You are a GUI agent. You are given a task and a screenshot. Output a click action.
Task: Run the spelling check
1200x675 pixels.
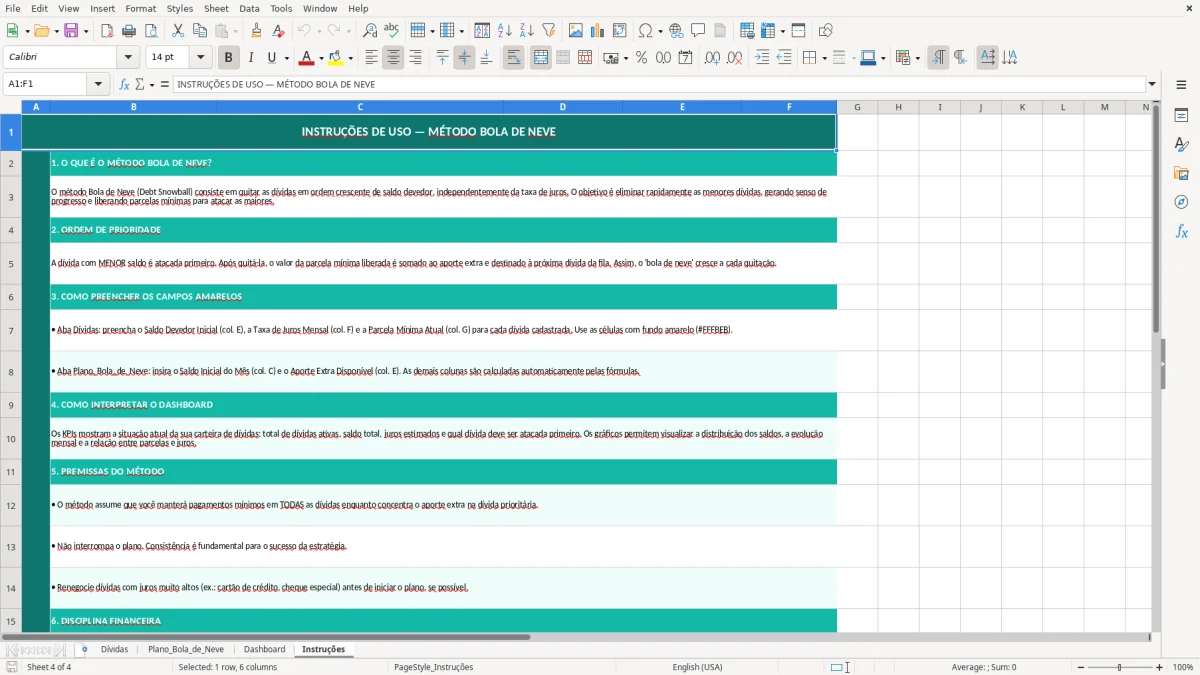(392, 31)
